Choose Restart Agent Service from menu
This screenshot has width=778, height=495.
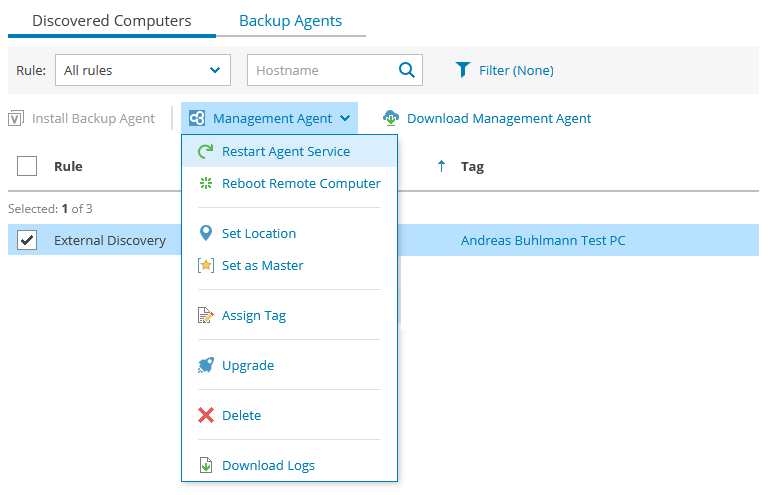[289, 151]
